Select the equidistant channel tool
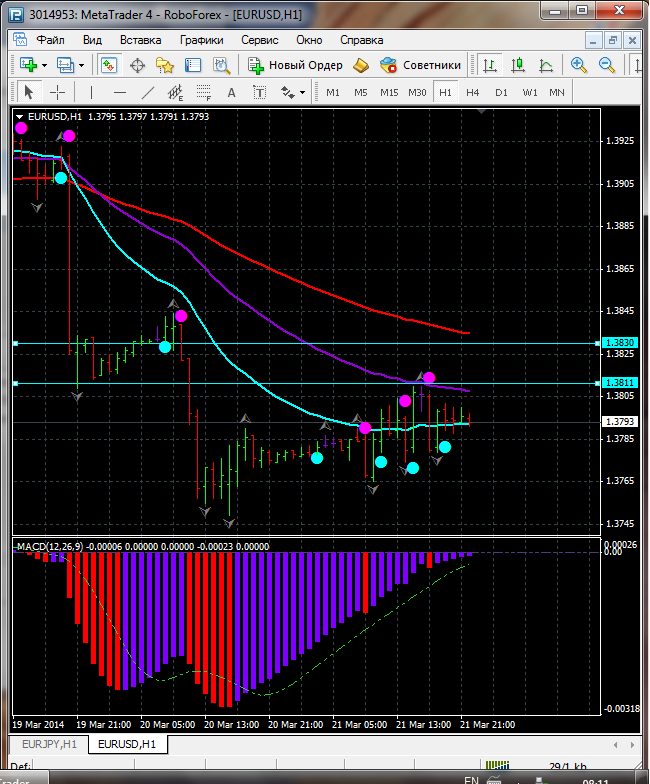650x784 pixels. pyautogui.click(x=176, y=92)
